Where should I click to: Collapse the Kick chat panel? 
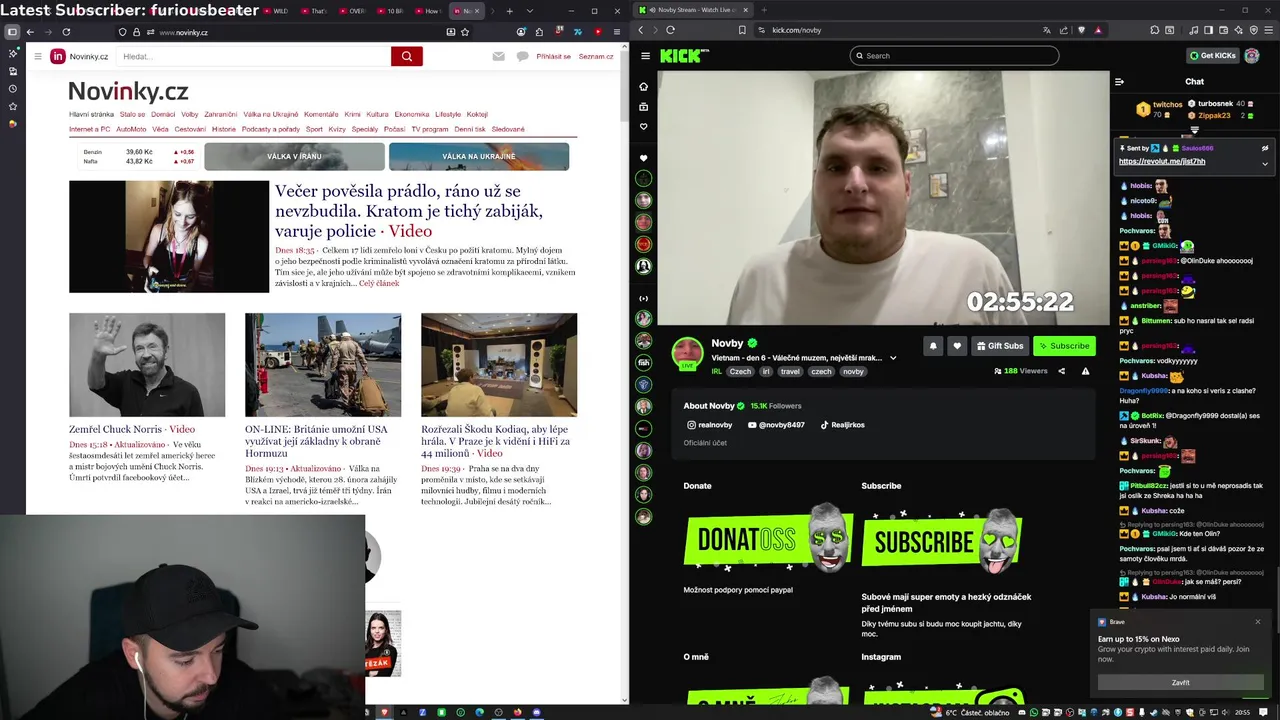(1119, 82)
